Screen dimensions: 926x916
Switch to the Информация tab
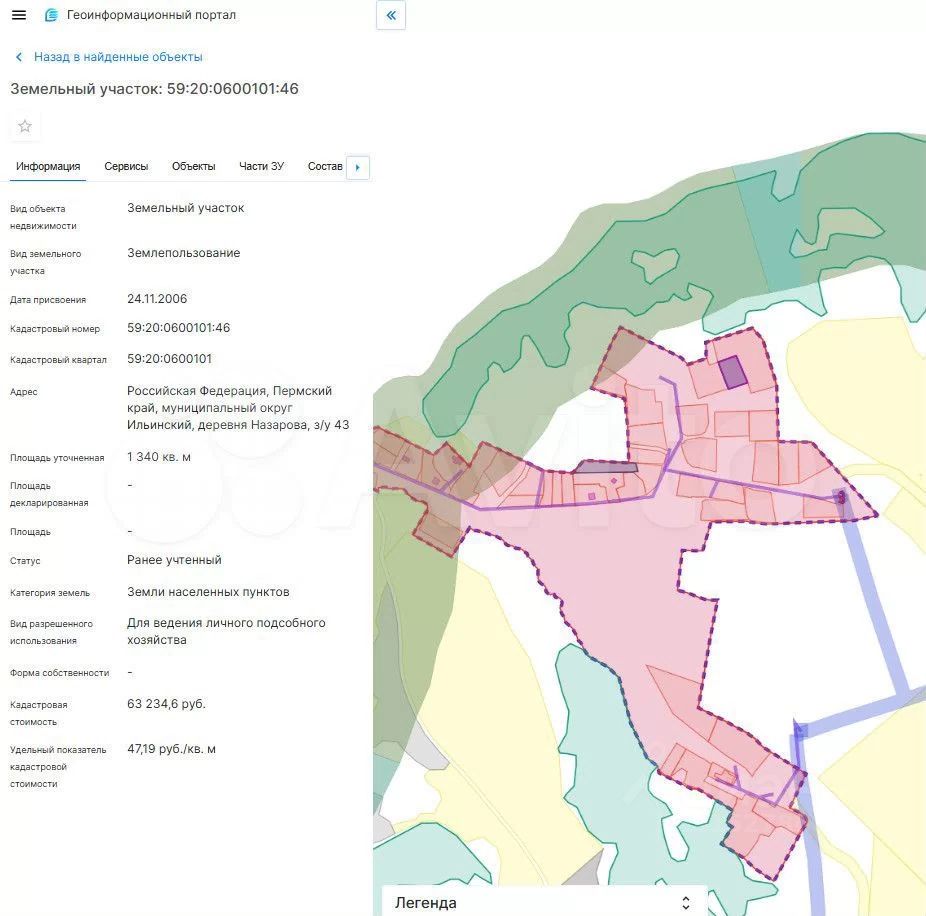(48, 166)
